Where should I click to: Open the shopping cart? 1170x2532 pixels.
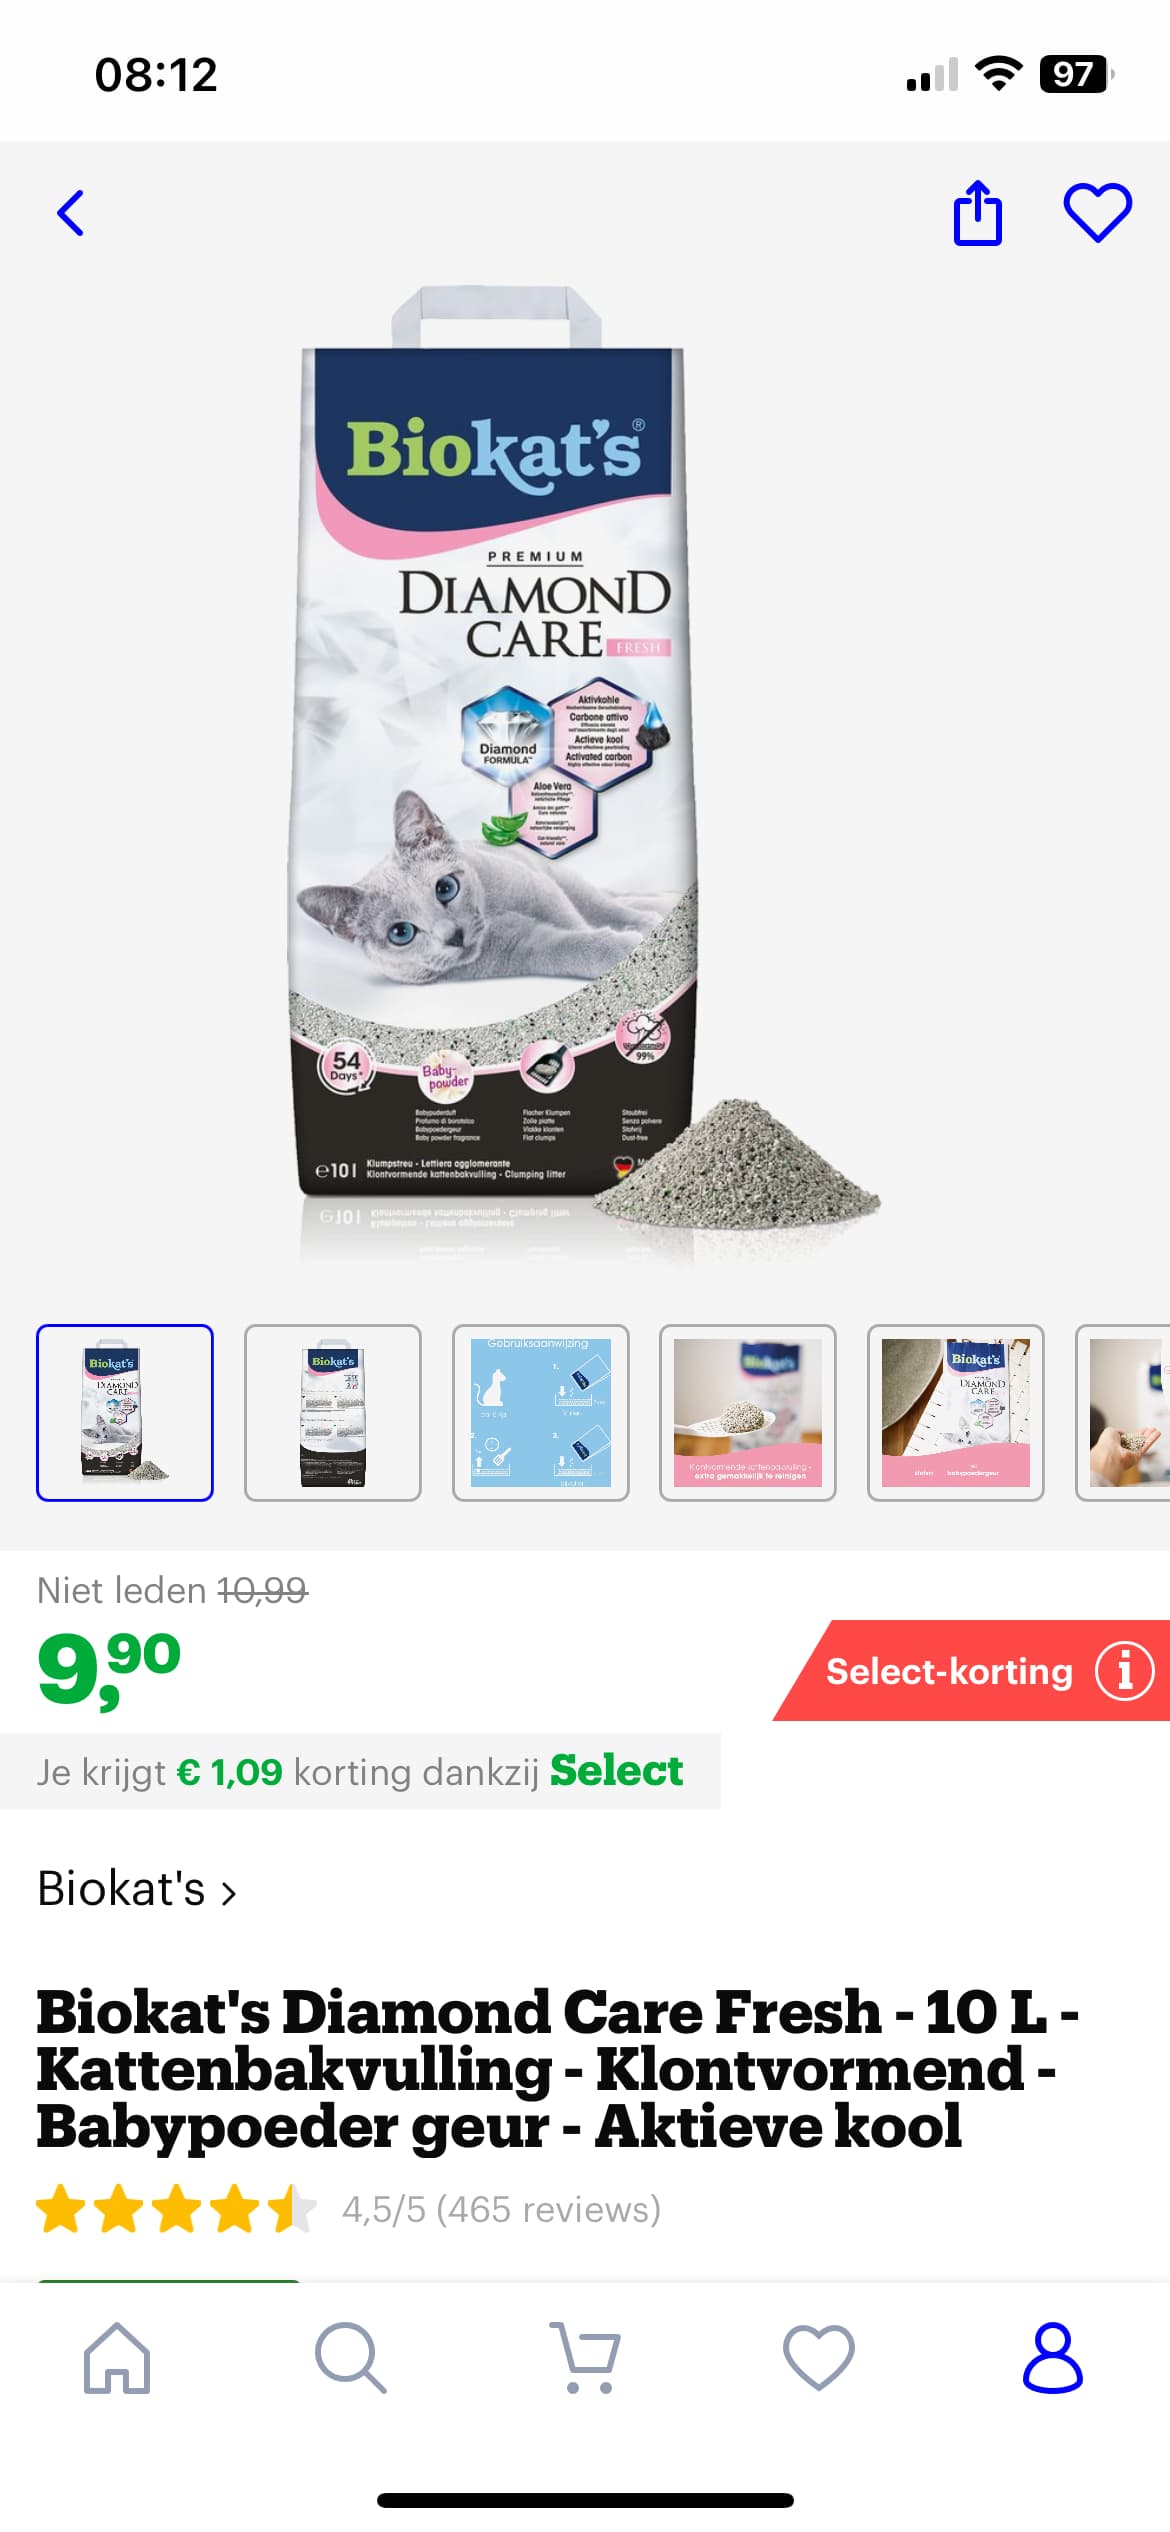(585, 2358)
